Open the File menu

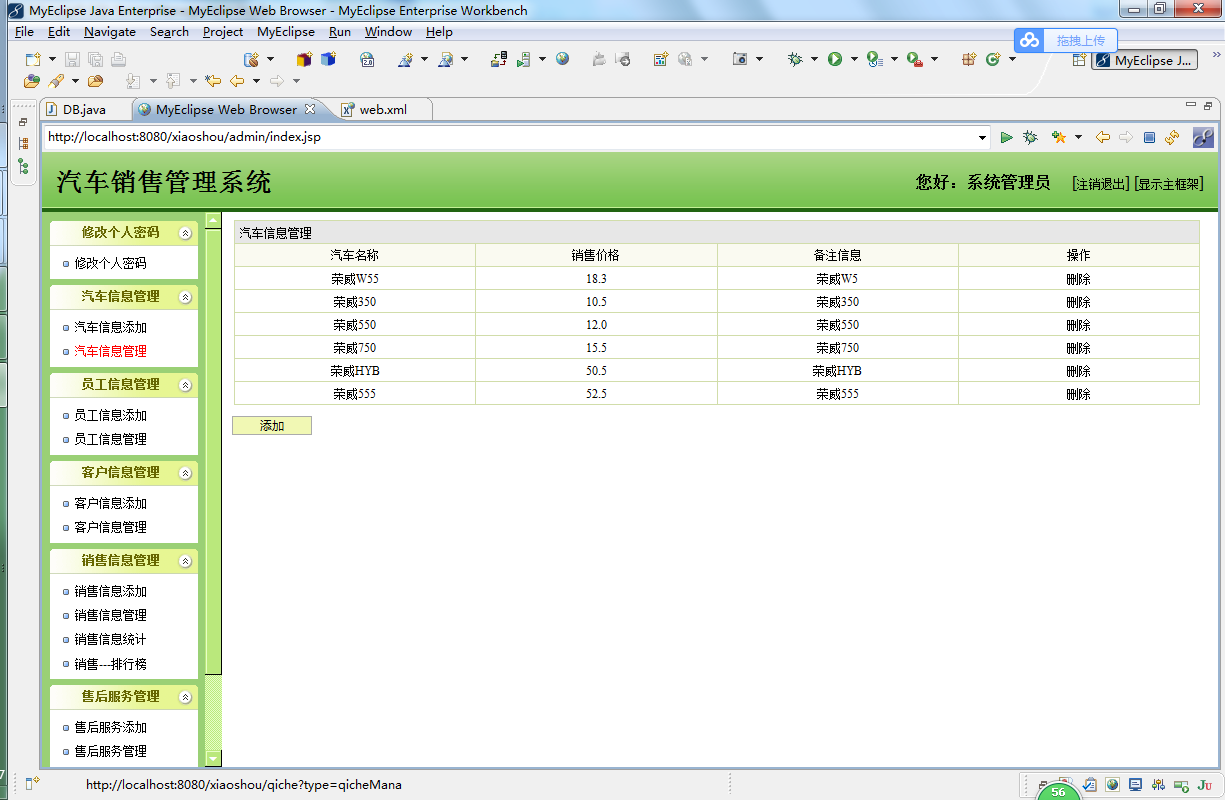pyautogui.click(x=24, y=32)
